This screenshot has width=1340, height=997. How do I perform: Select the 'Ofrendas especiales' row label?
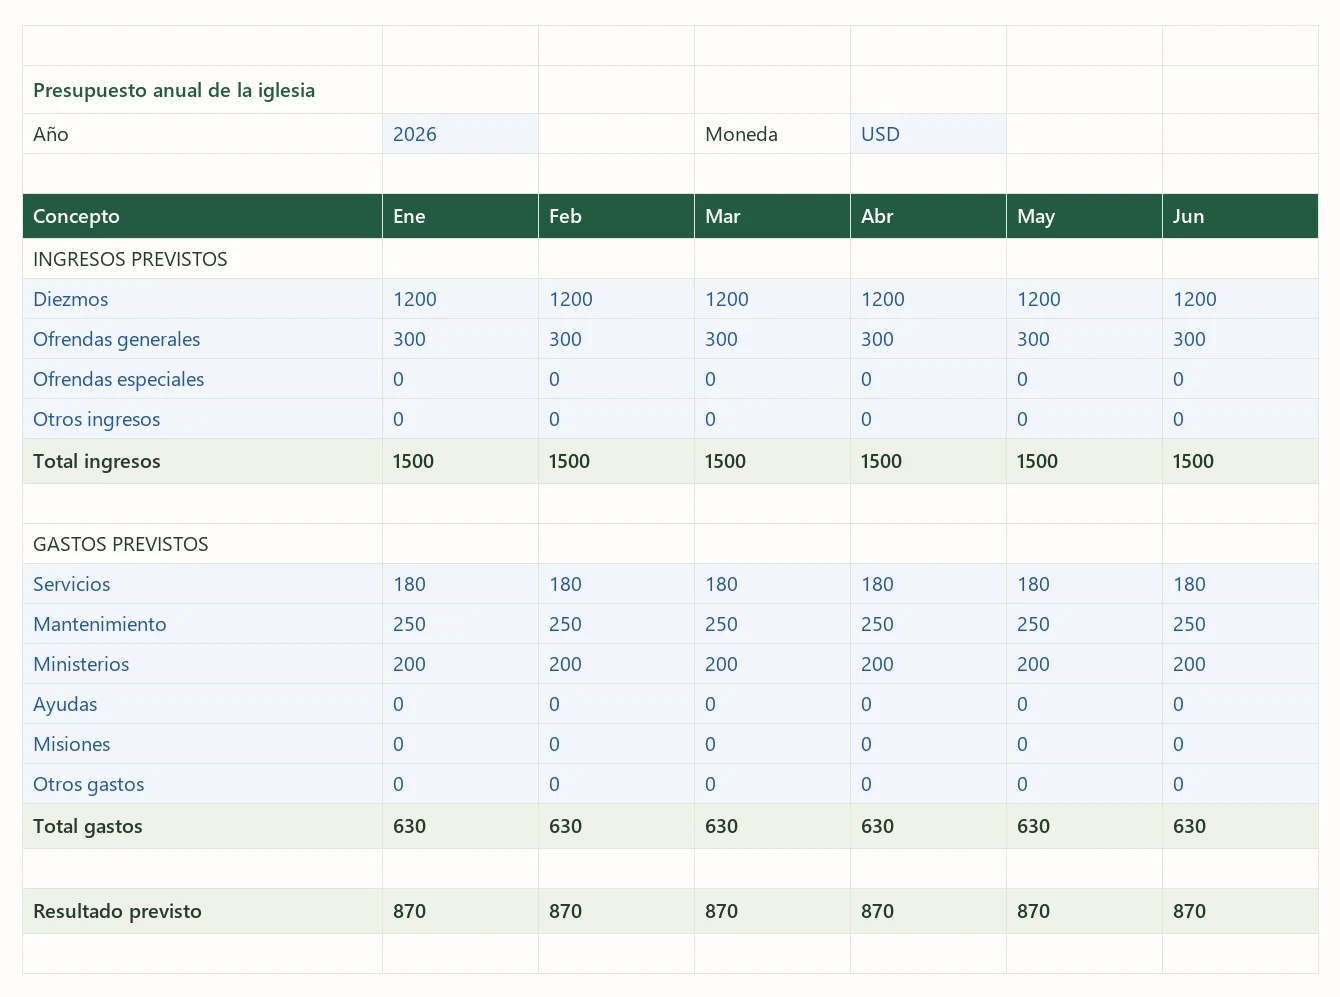tap(202, 379)
